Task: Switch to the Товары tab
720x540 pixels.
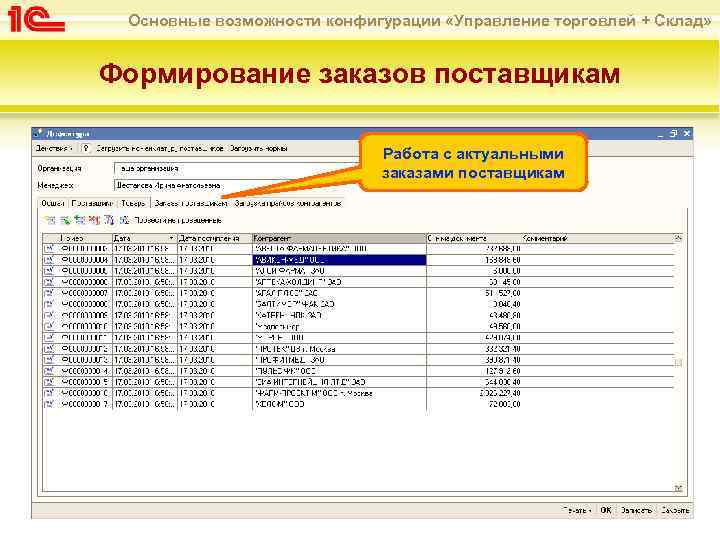Action: pos(133,203)
